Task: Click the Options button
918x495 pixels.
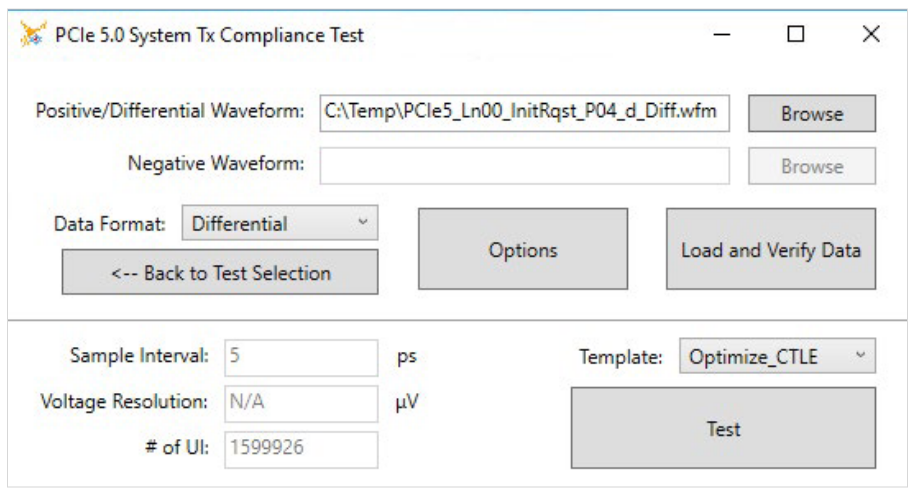Action: (523, 250)
